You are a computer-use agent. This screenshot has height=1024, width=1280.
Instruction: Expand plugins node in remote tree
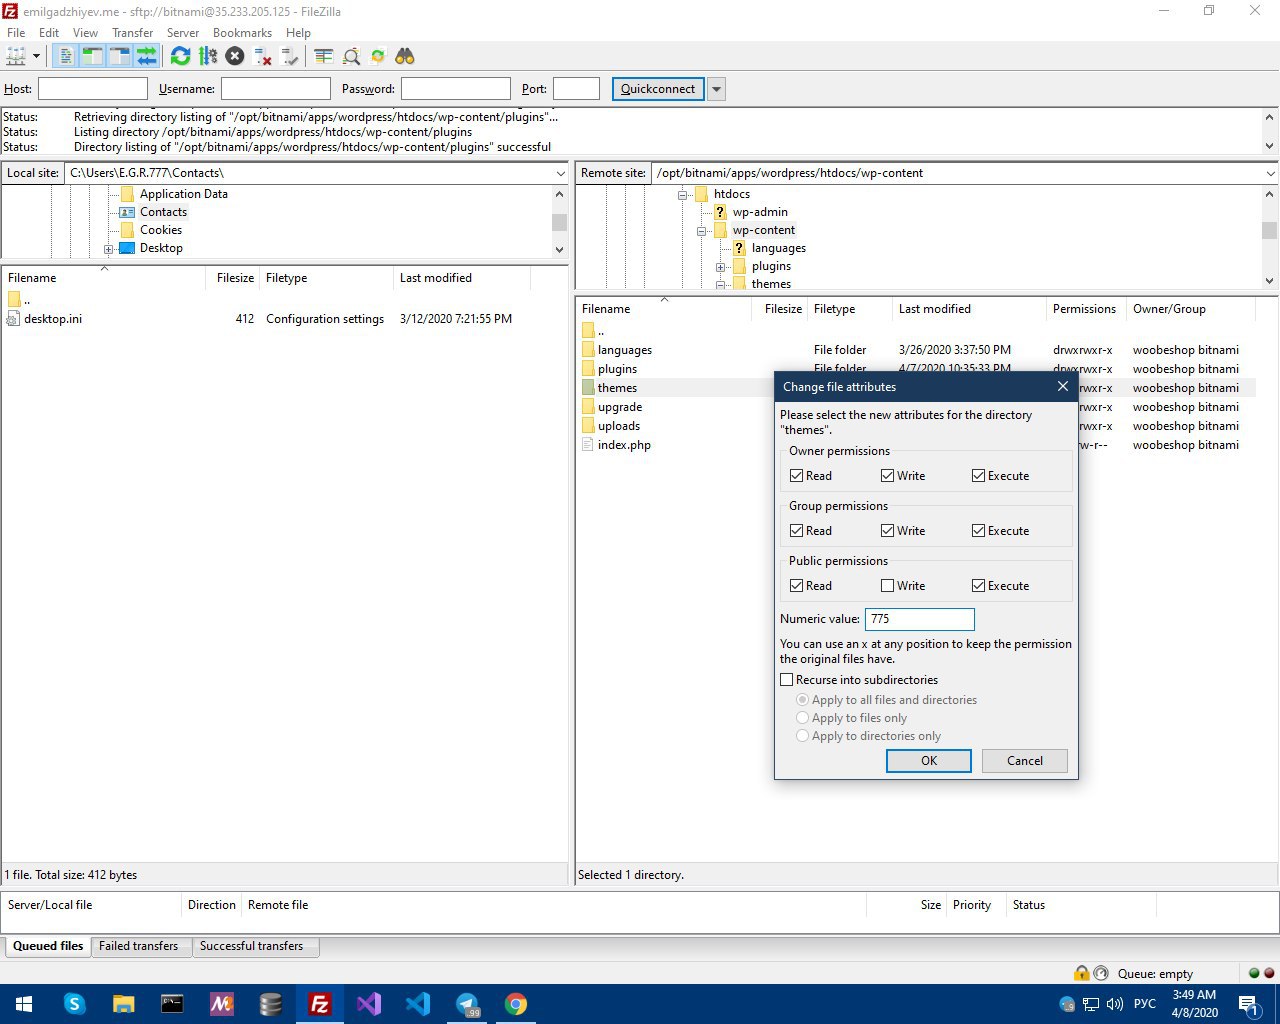[720, 267]
